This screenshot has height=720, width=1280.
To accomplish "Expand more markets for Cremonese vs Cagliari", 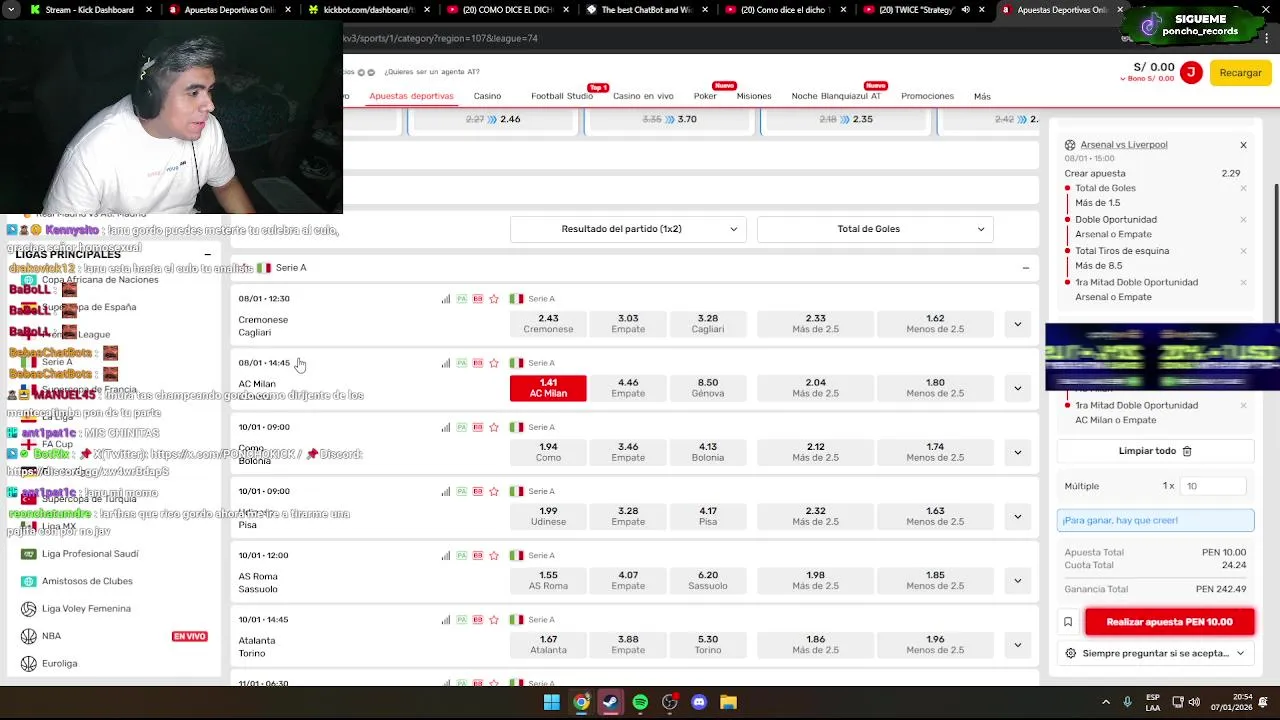I will [1017, 324].
